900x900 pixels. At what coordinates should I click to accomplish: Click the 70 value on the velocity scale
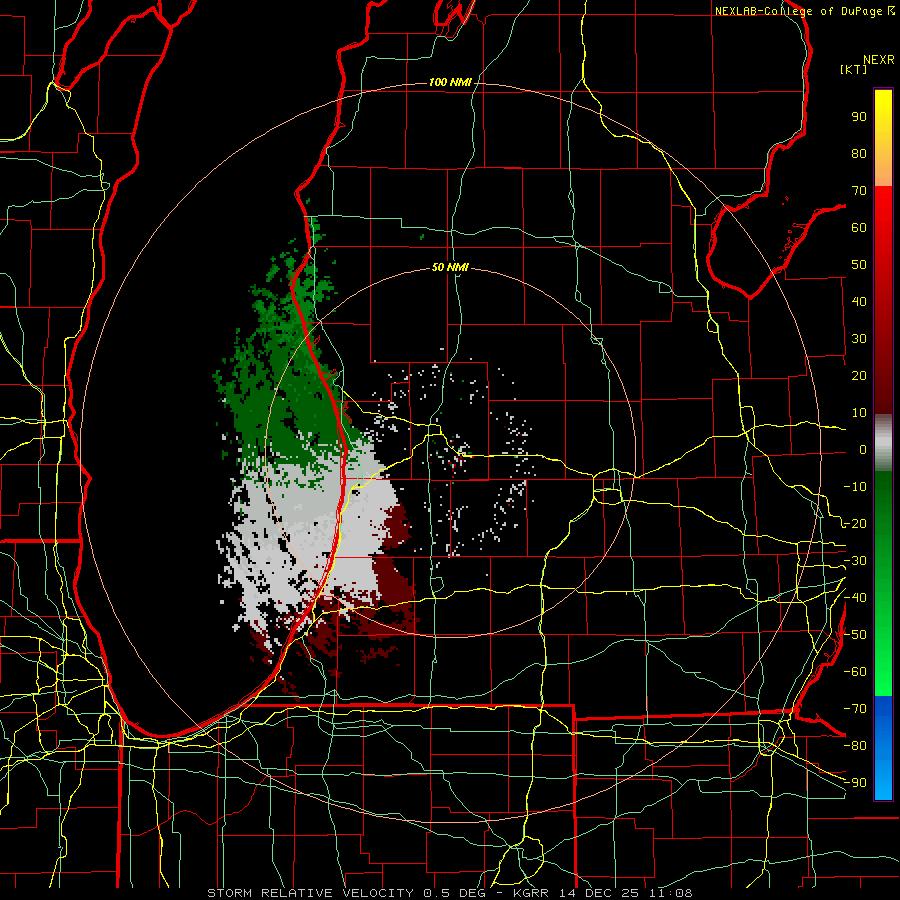[859, 191]
